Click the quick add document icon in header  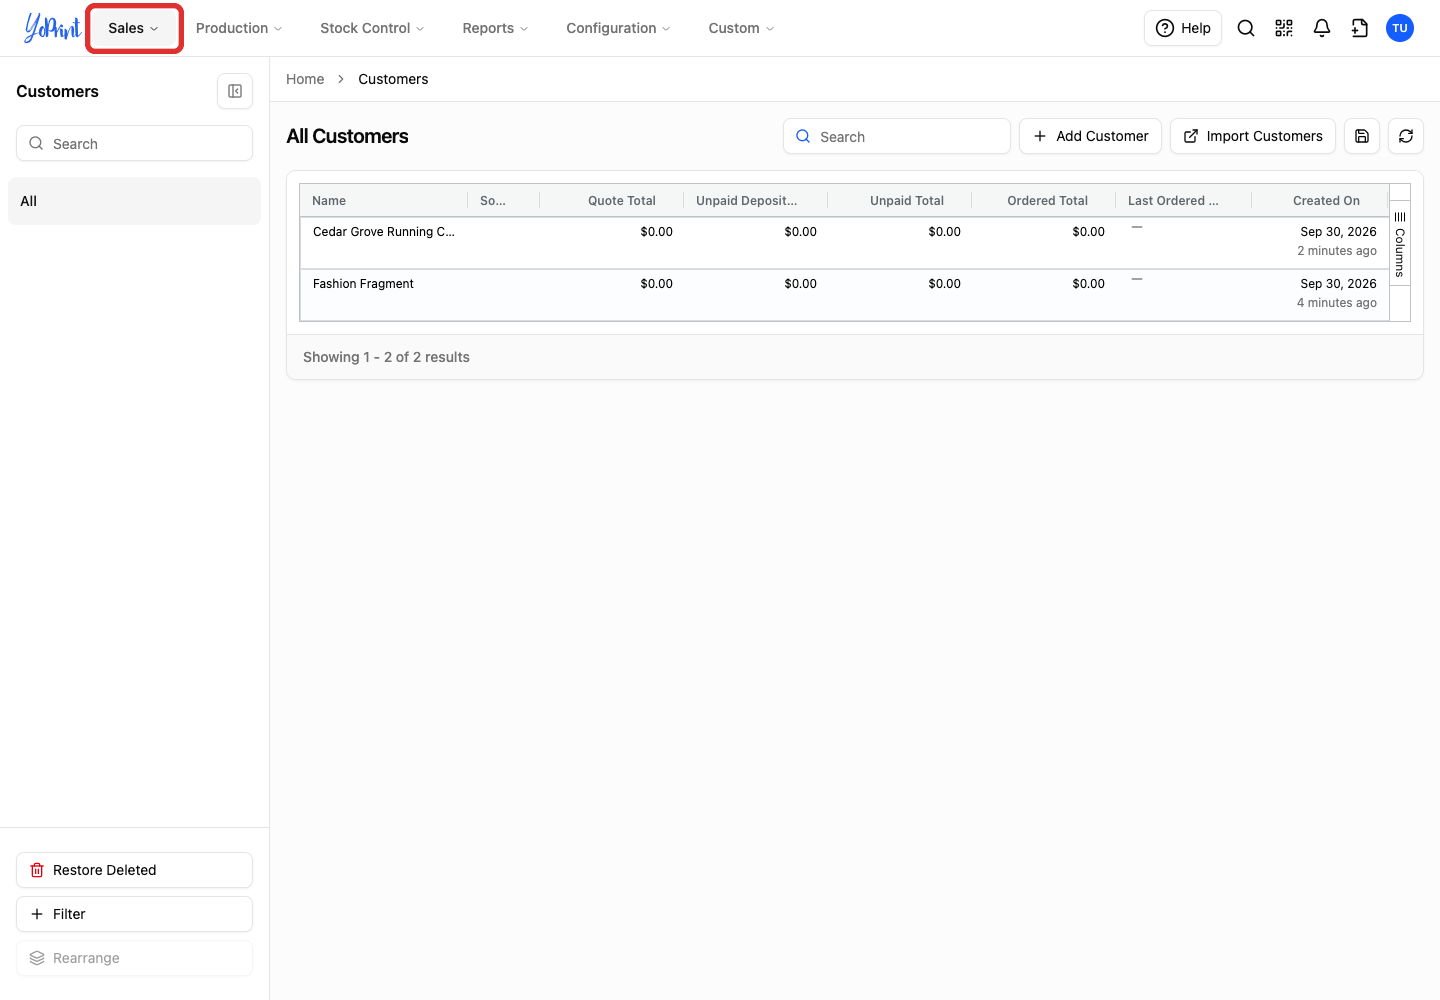point(1360,28)
